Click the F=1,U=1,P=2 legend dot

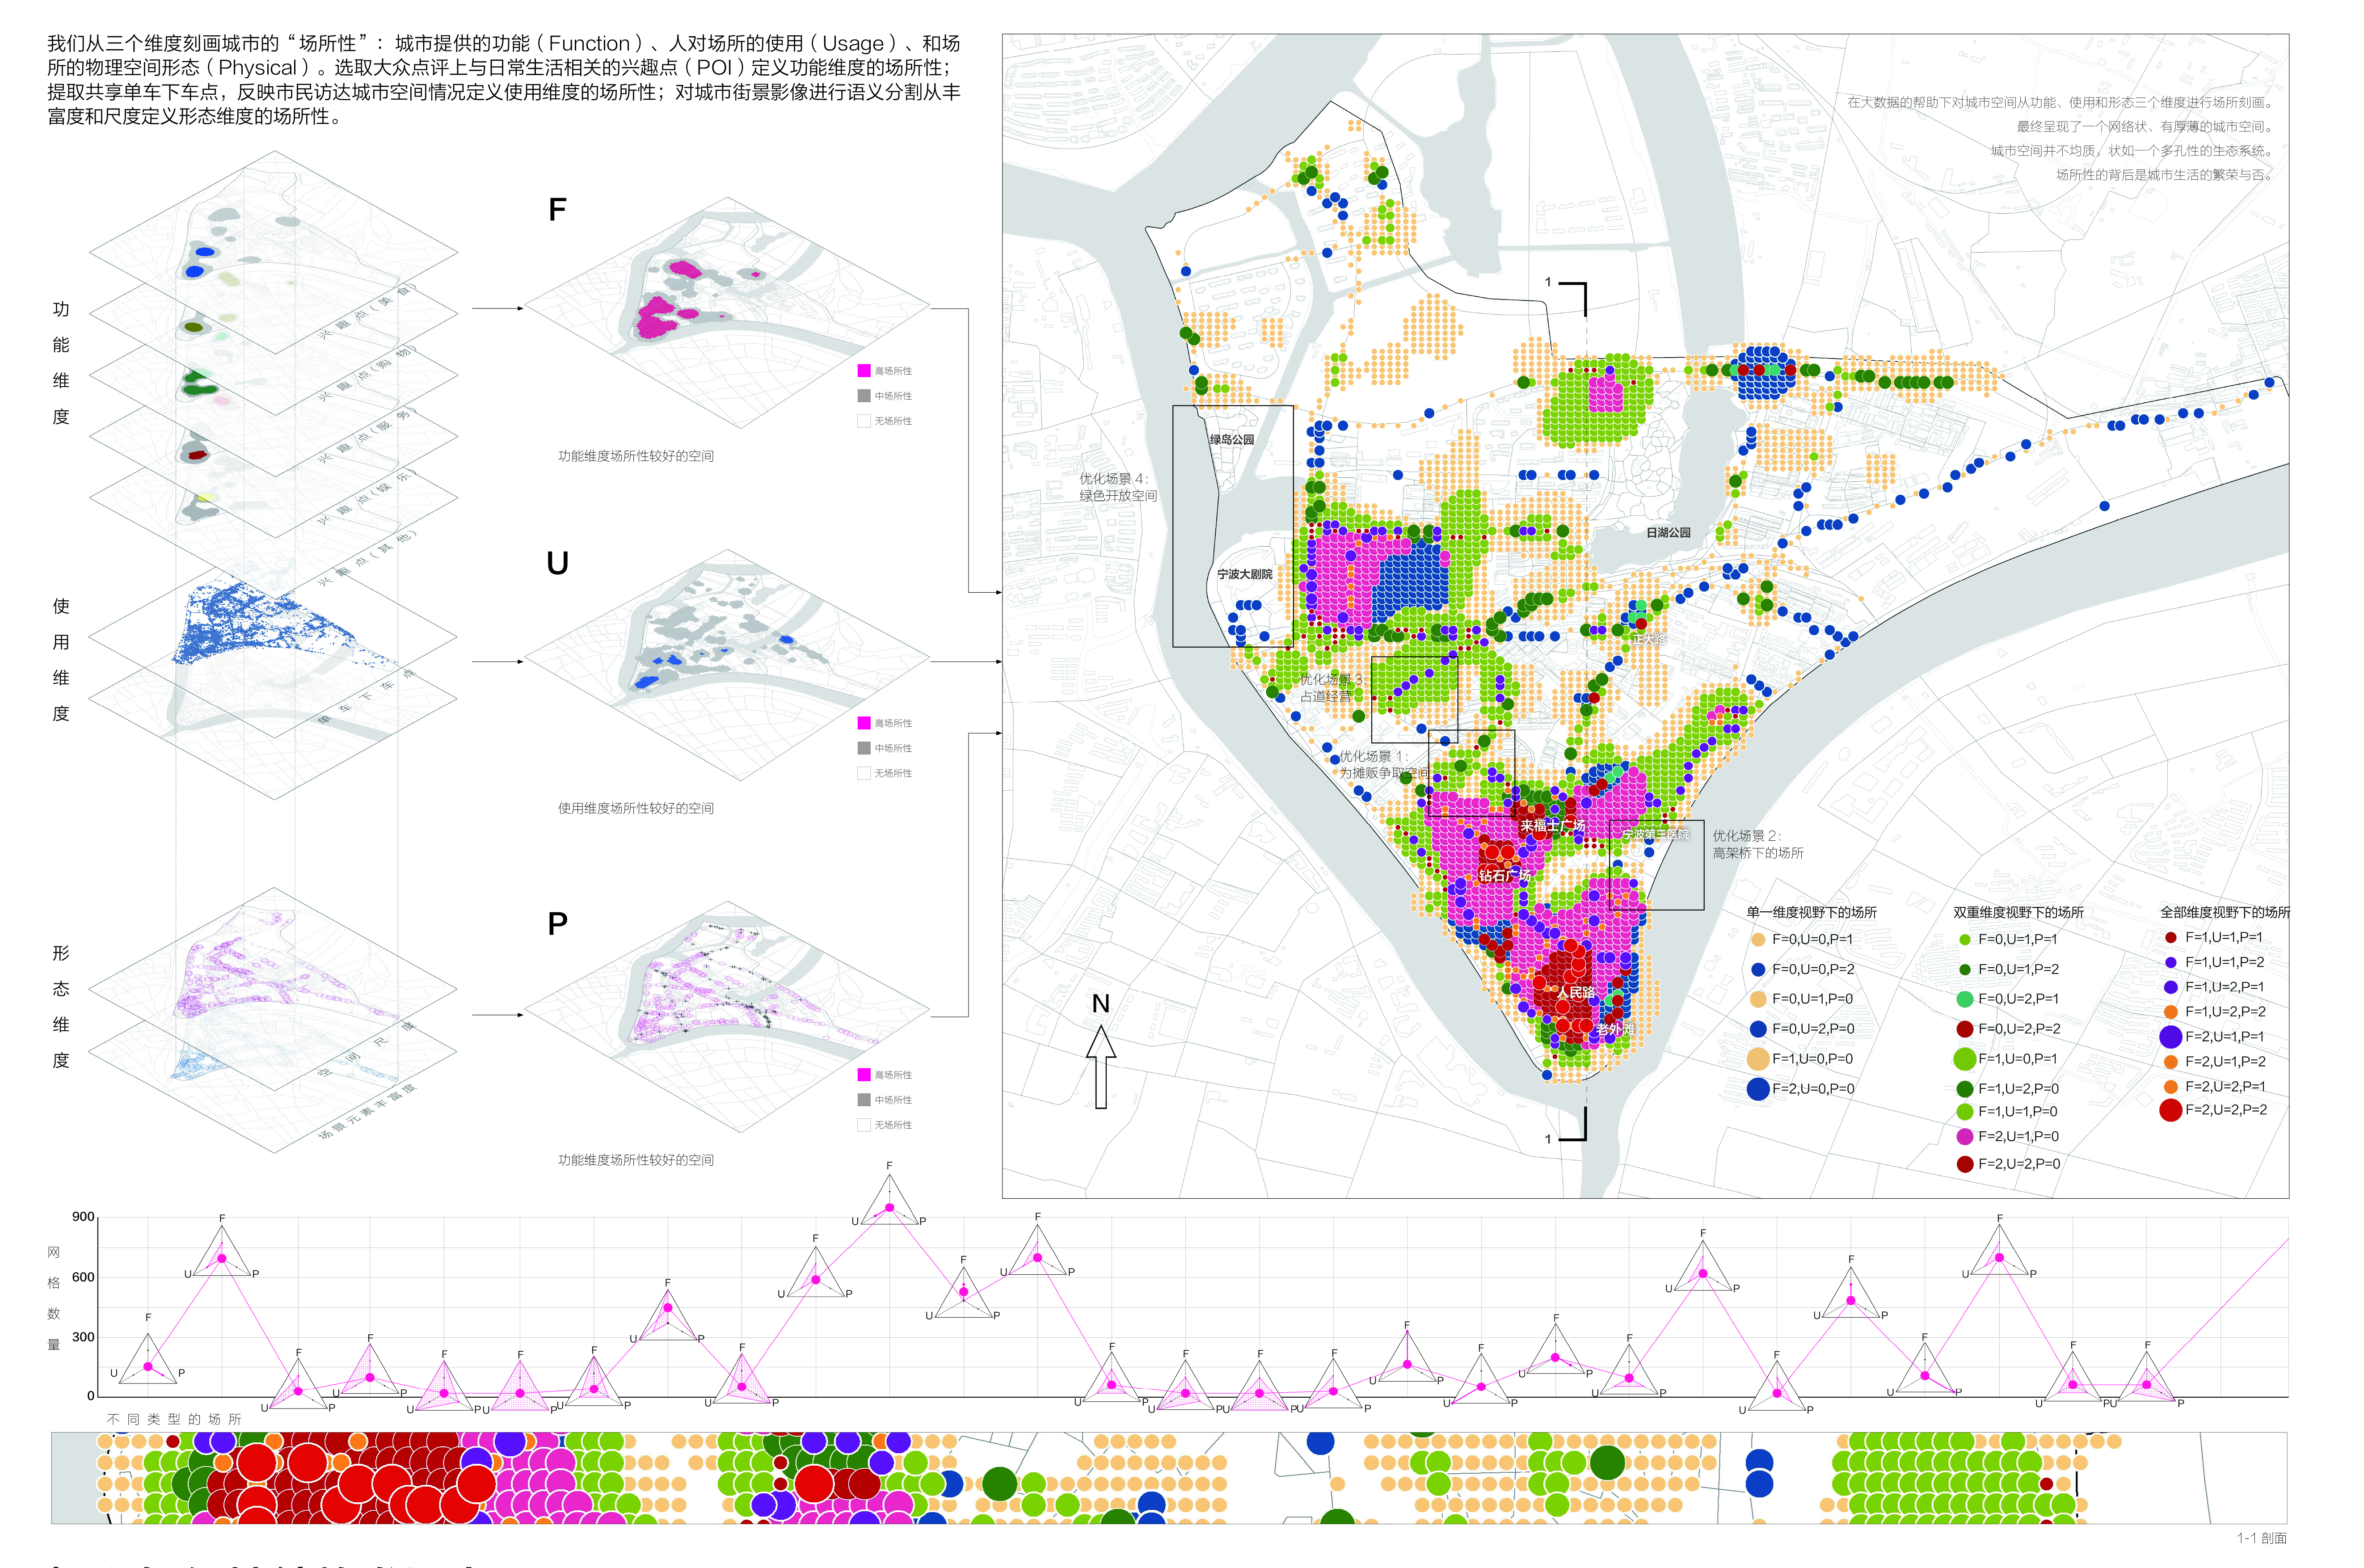(x=2171, y=962)
